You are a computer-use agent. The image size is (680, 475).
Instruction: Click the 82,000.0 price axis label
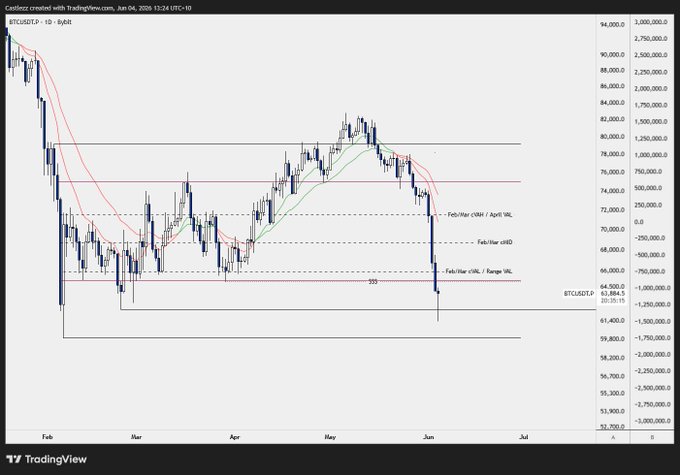click(612, 119)
